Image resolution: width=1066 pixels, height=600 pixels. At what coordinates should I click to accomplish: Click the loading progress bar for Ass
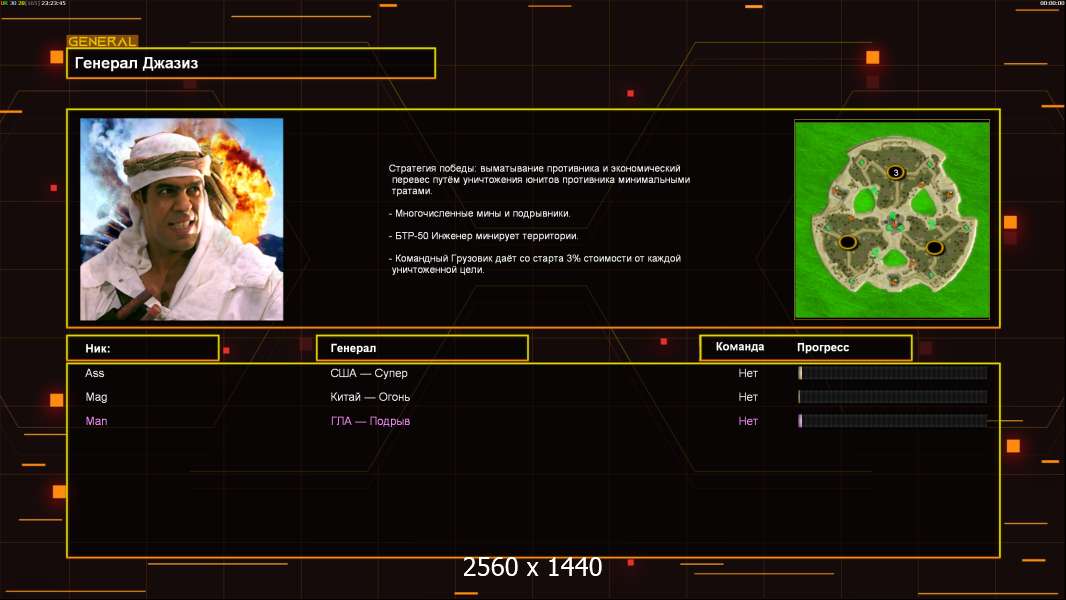[x=893, y=372]
